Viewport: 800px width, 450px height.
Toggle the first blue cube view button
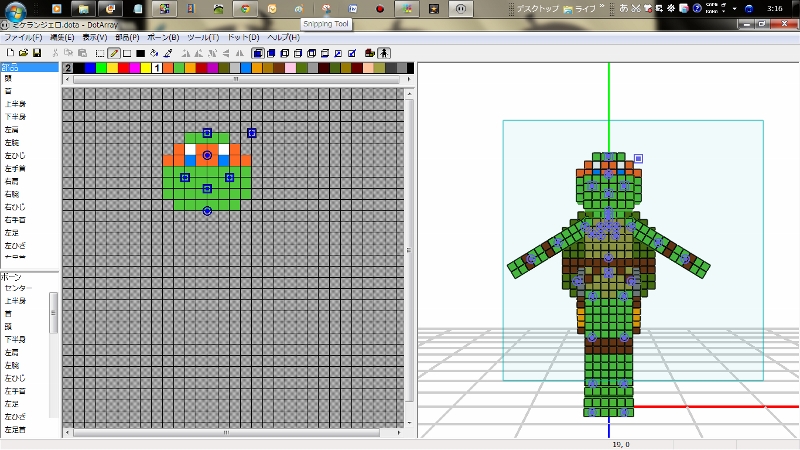pos(258,53)
